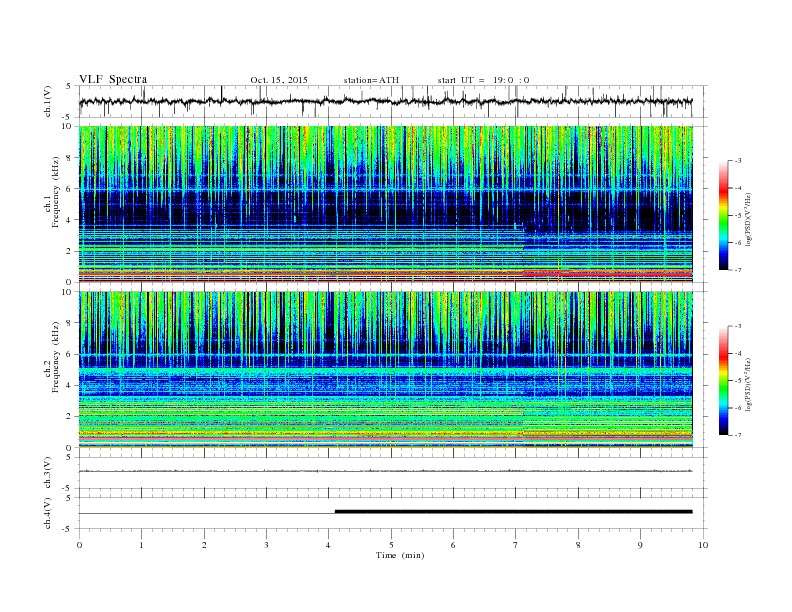Viewport: 792px width, 612px height.
Task: Click the time axis tick label '10'
Action: (703, 545)
